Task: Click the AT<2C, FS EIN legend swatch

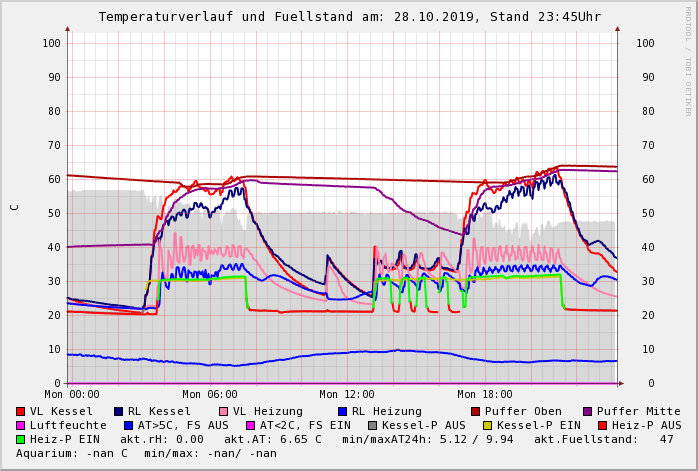Action: (x=250, y=425)
